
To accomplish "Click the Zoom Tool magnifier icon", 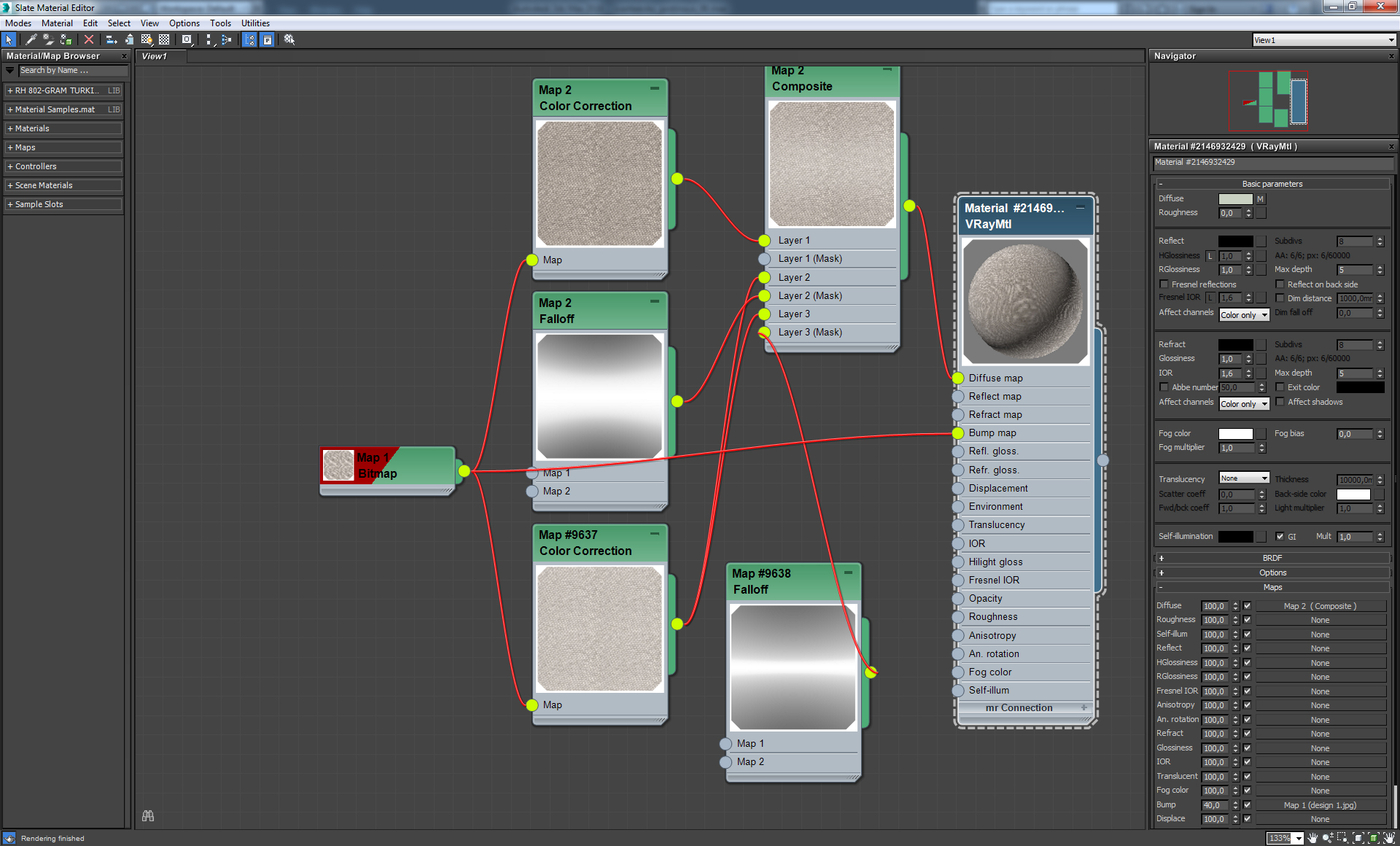I will [1327, 837].
